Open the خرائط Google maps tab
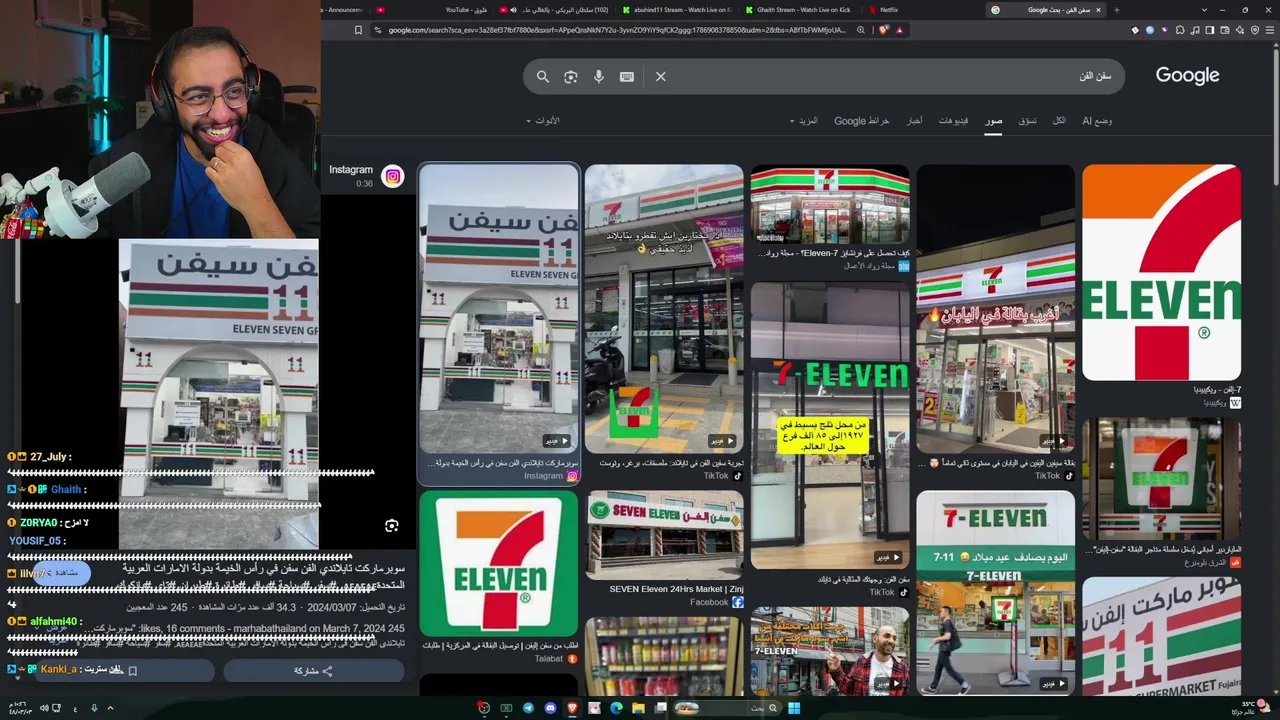Screen dimensions: 1280x720 click(862, 121)
